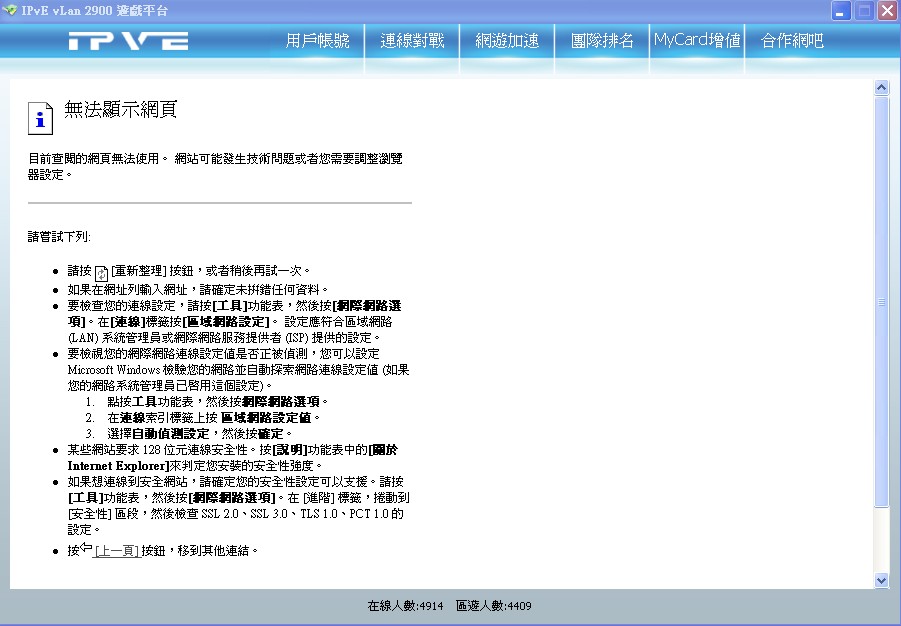Select the 團隊排名 tab

602,40
